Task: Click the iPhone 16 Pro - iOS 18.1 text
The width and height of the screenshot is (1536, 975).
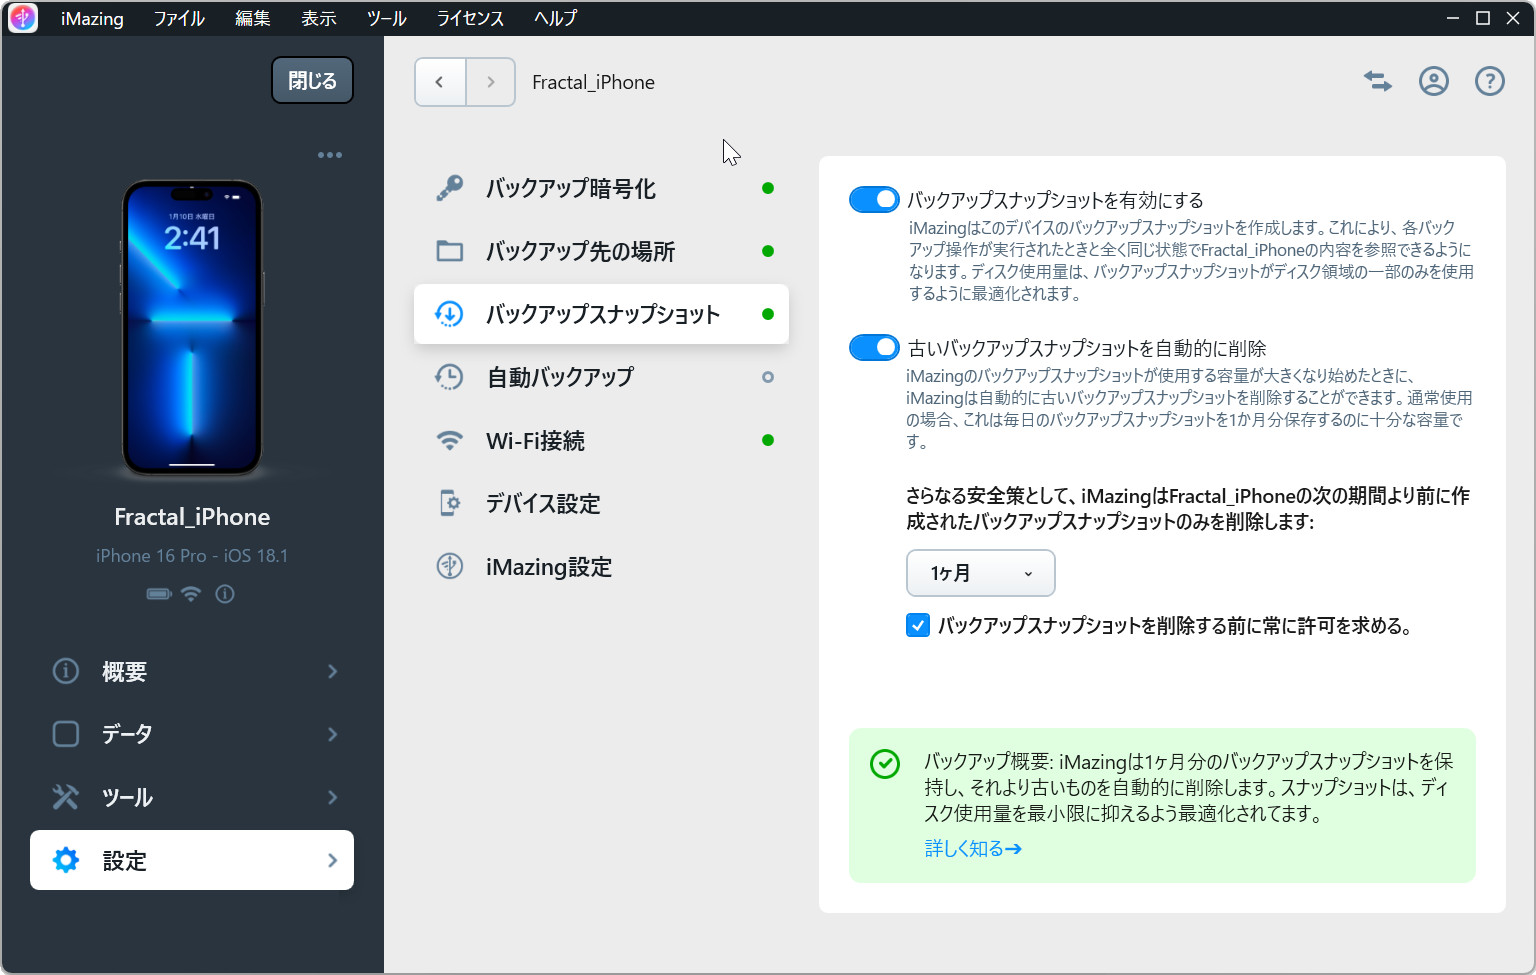Action: (192, 555)
